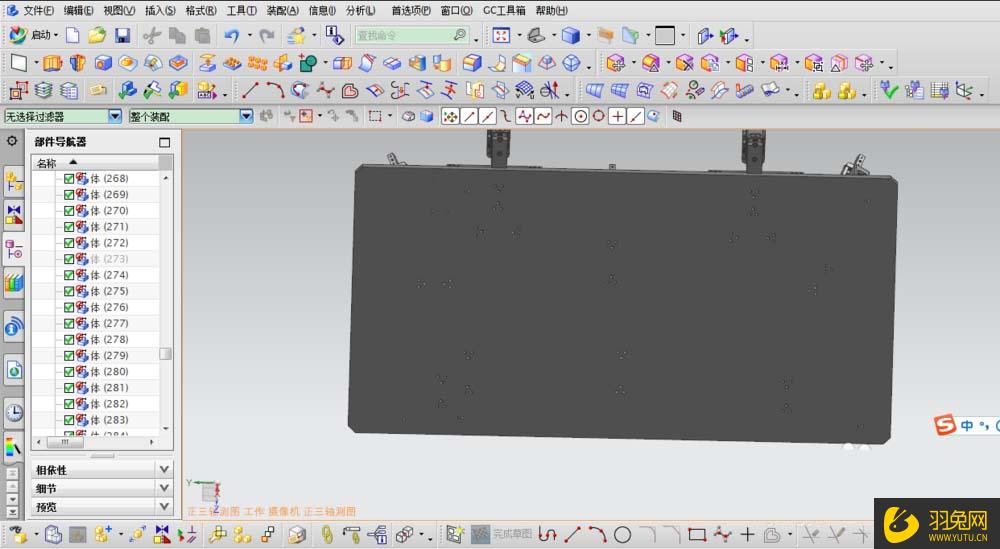This screenshot has height=549, width=1000.
Task: Open the 无选择过滤器 selection filter dropdown
Action: [x=114, y=116]
